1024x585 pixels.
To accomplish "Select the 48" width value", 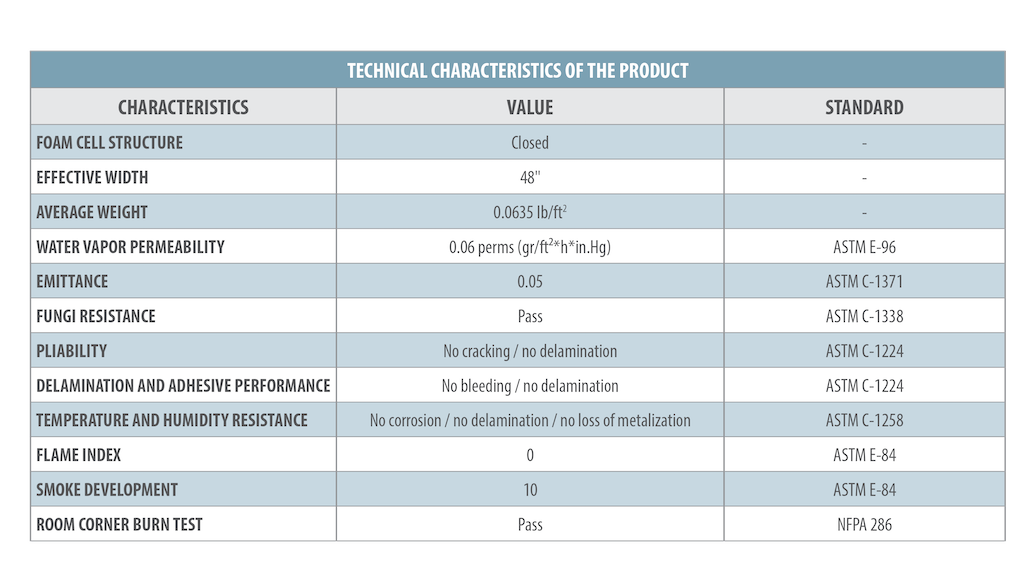I will tap(529, 177).
